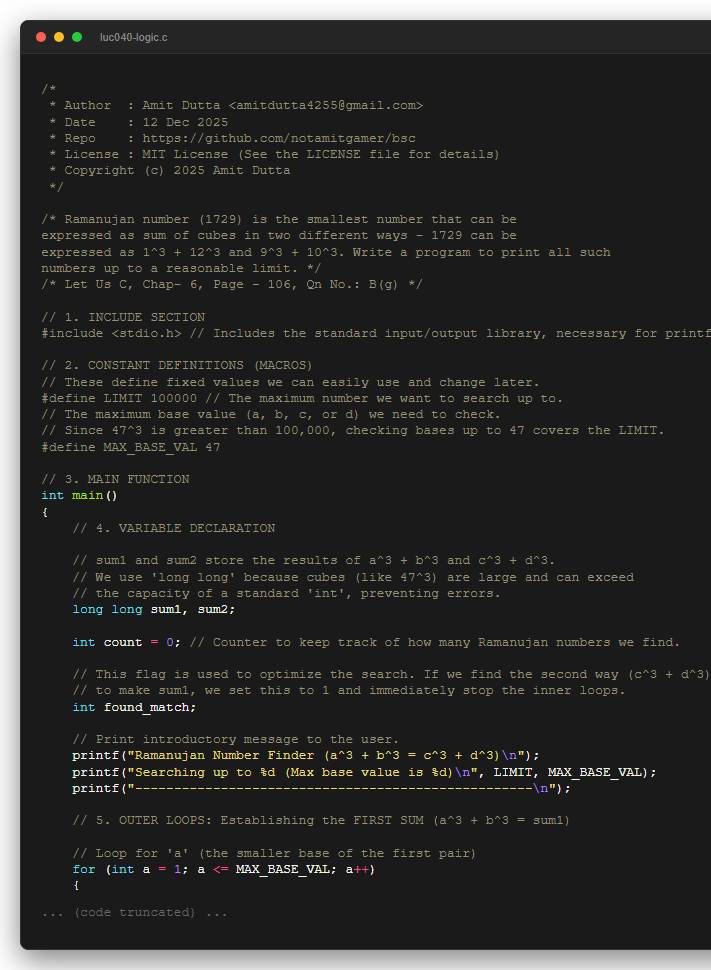This screenshot has height=970, width=711.
Task: Click 'int found_match;' declaration
Action: coord(134,707)
